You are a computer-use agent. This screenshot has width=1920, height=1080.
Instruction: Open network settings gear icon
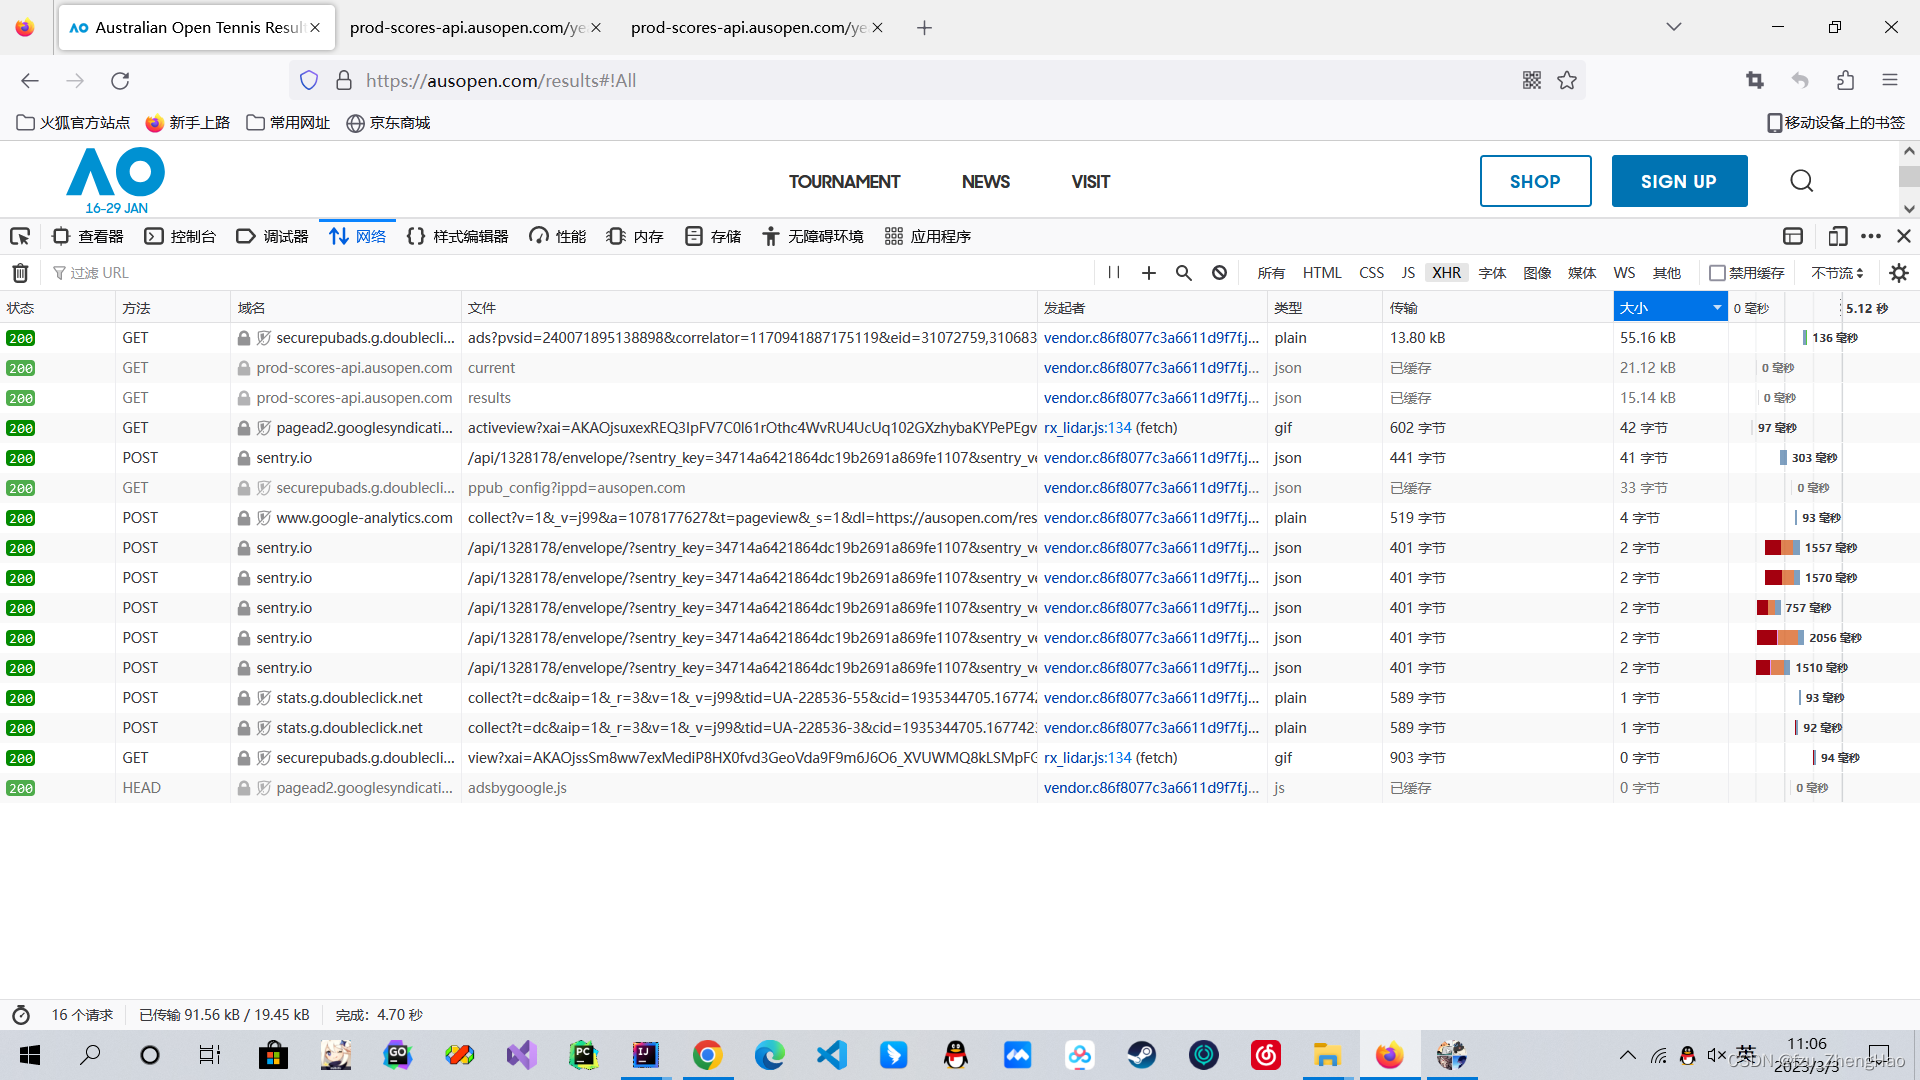tap(1899, 273)
